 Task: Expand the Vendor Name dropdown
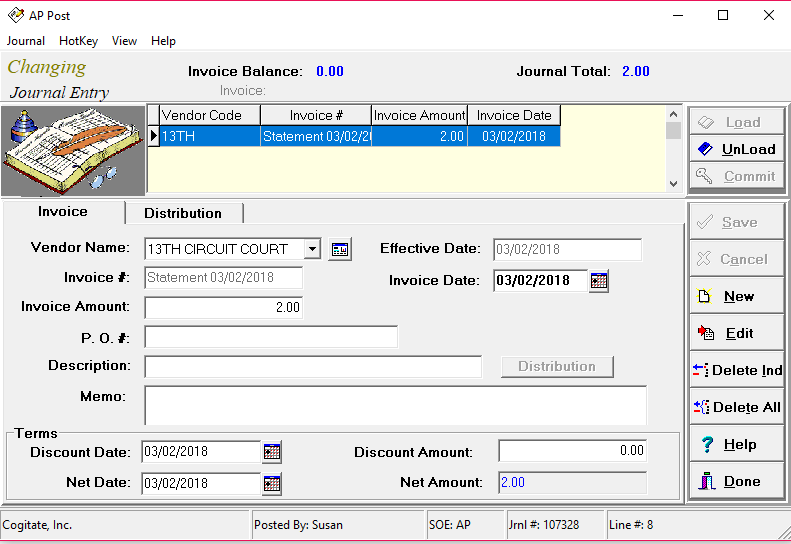click(x=312, y=249)
